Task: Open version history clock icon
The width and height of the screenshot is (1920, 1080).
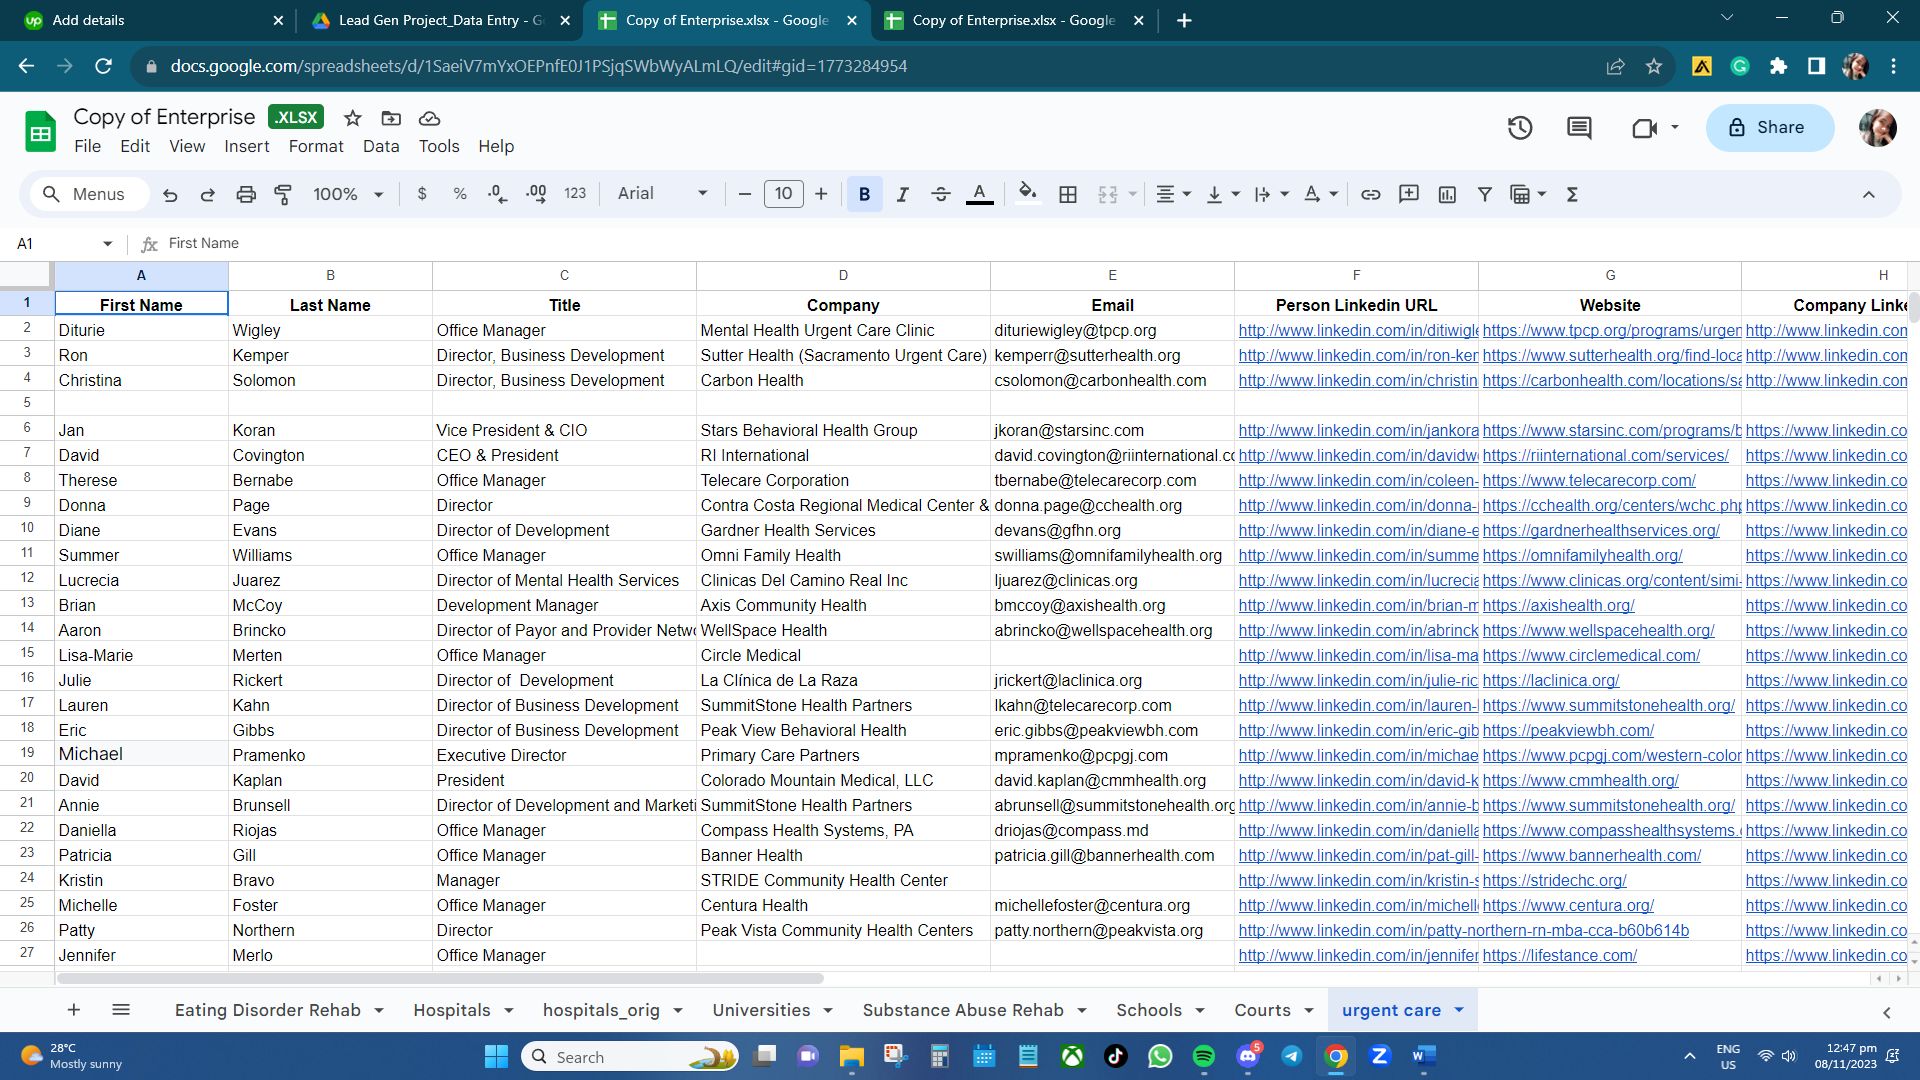Action: [x=1520, y=128]
